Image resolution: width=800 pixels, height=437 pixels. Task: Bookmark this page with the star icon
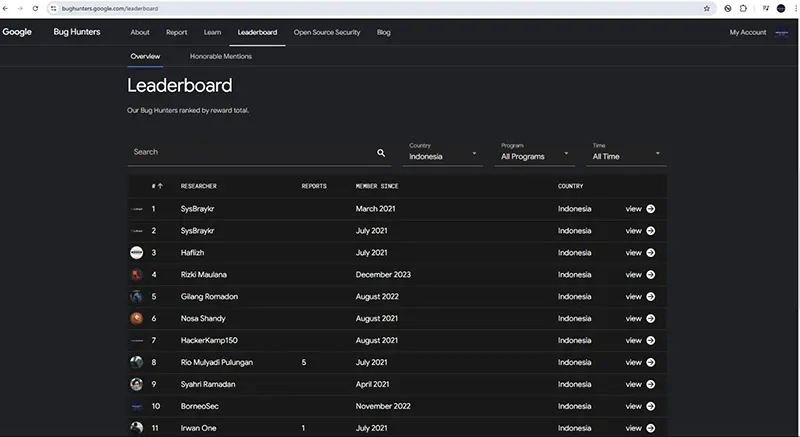click(x=707, y=8)
